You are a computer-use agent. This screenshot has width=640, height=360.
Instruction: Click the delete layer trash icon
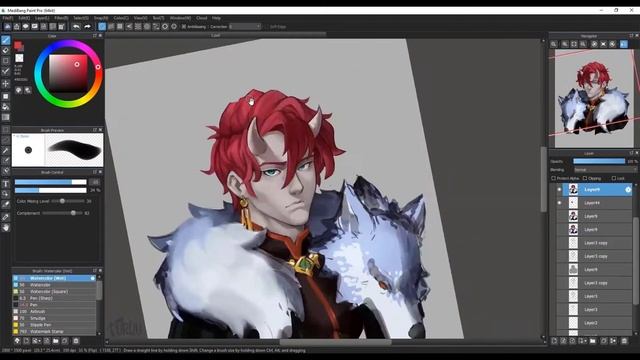pyautogui.click(x=624, y=340)
